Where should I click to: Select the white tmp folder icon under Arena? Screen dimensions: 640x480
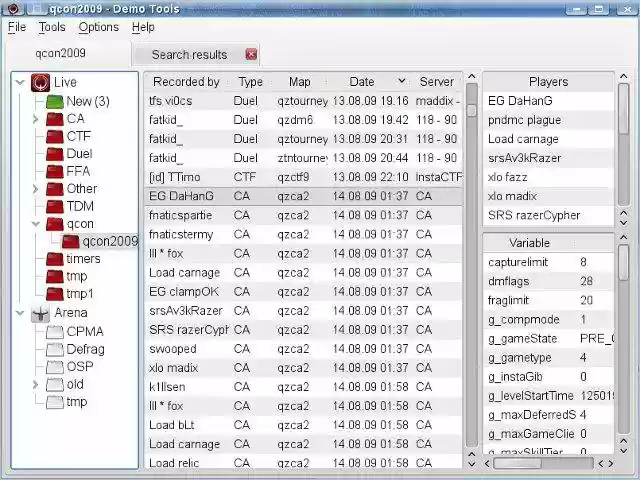click(x=55, y=402)
